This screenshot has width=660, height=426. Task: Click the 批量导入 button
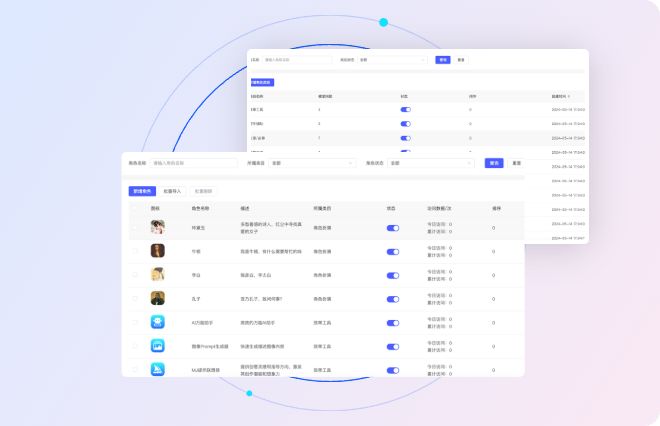pyautogui.click(x=171, y=190)
